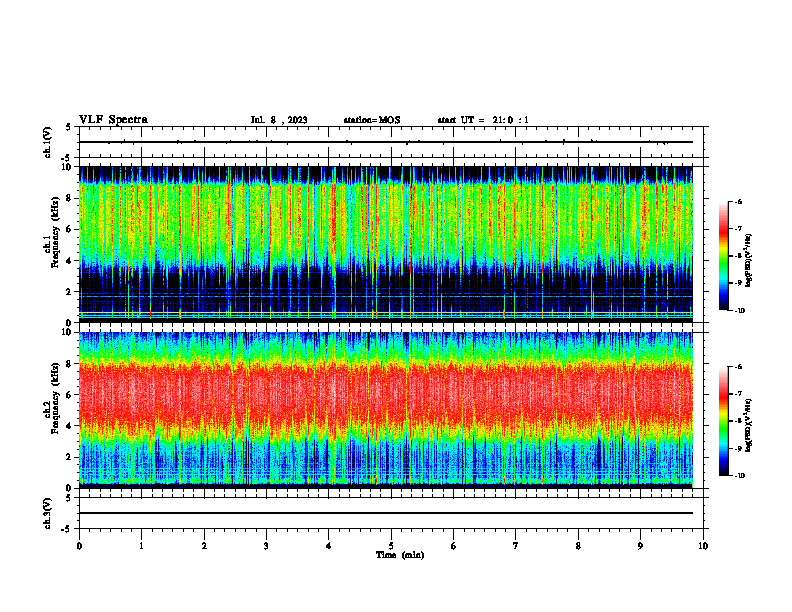Viewport: 792px width, 612px height.
Task: Click the "ch.1(V)" axis label
Action: point(48,142)
